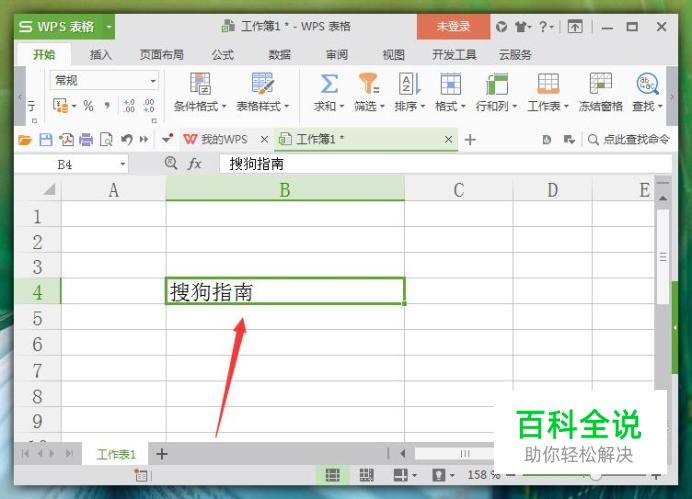This screenshot has height=499, width=692.
Task: Select row 7 header
Action: coord(38,370)
